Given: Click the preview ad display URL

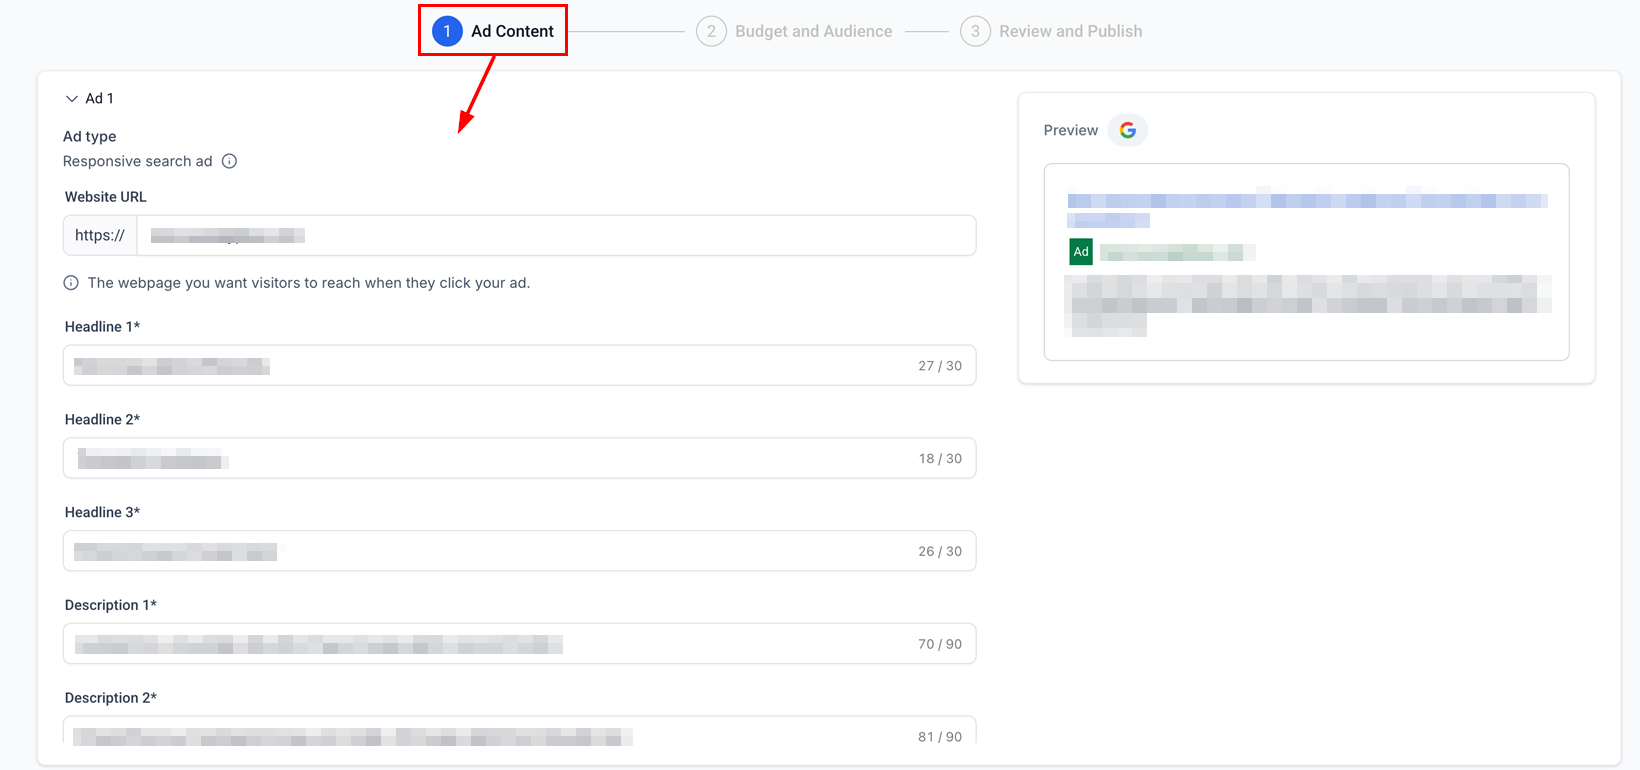Looking at the screenshot, I should point(1178,252).
